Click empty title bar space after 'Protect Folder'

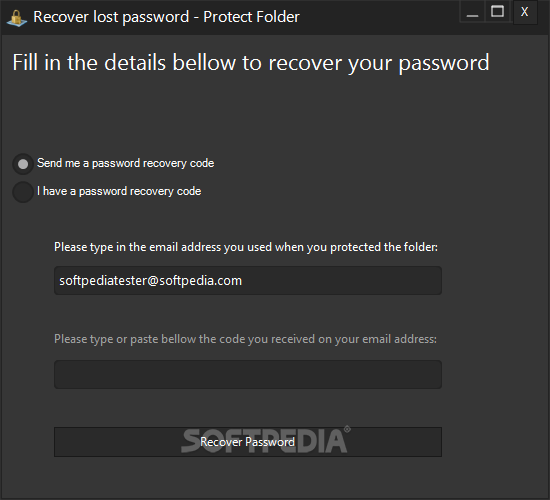click(379, 17)
